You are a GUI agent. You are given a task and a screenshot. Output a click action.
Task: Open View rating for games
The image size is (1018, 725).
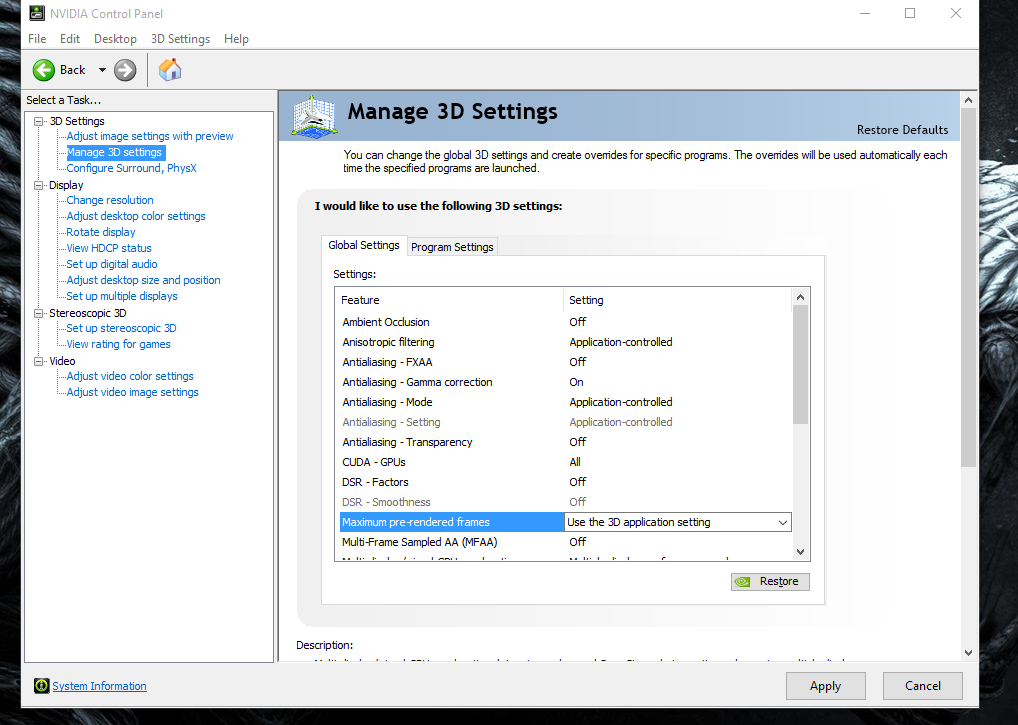click(x=118, y=344)
